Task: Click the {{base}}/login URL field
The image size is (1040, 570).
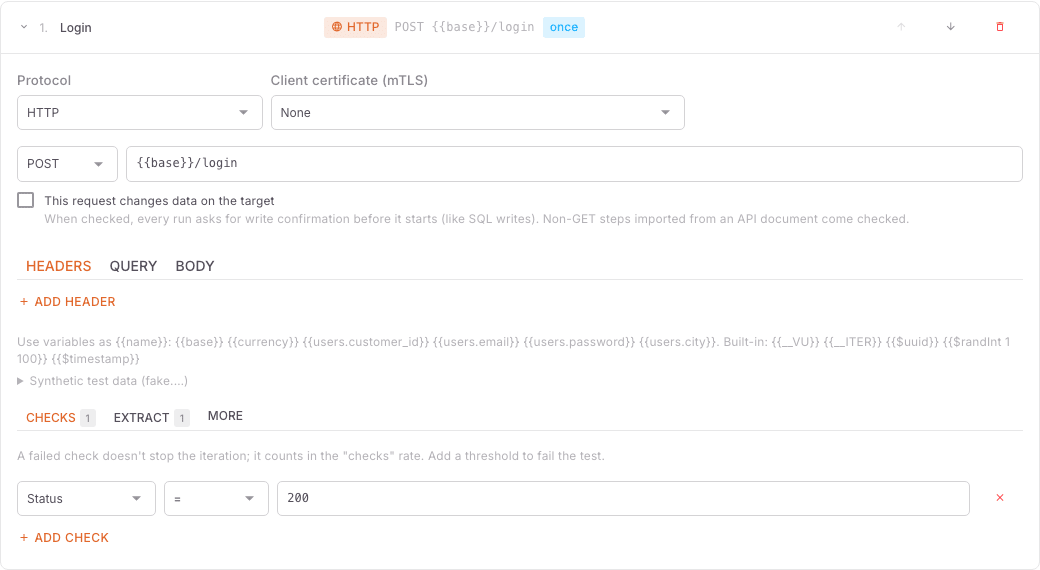Action: tap(574, 164)
